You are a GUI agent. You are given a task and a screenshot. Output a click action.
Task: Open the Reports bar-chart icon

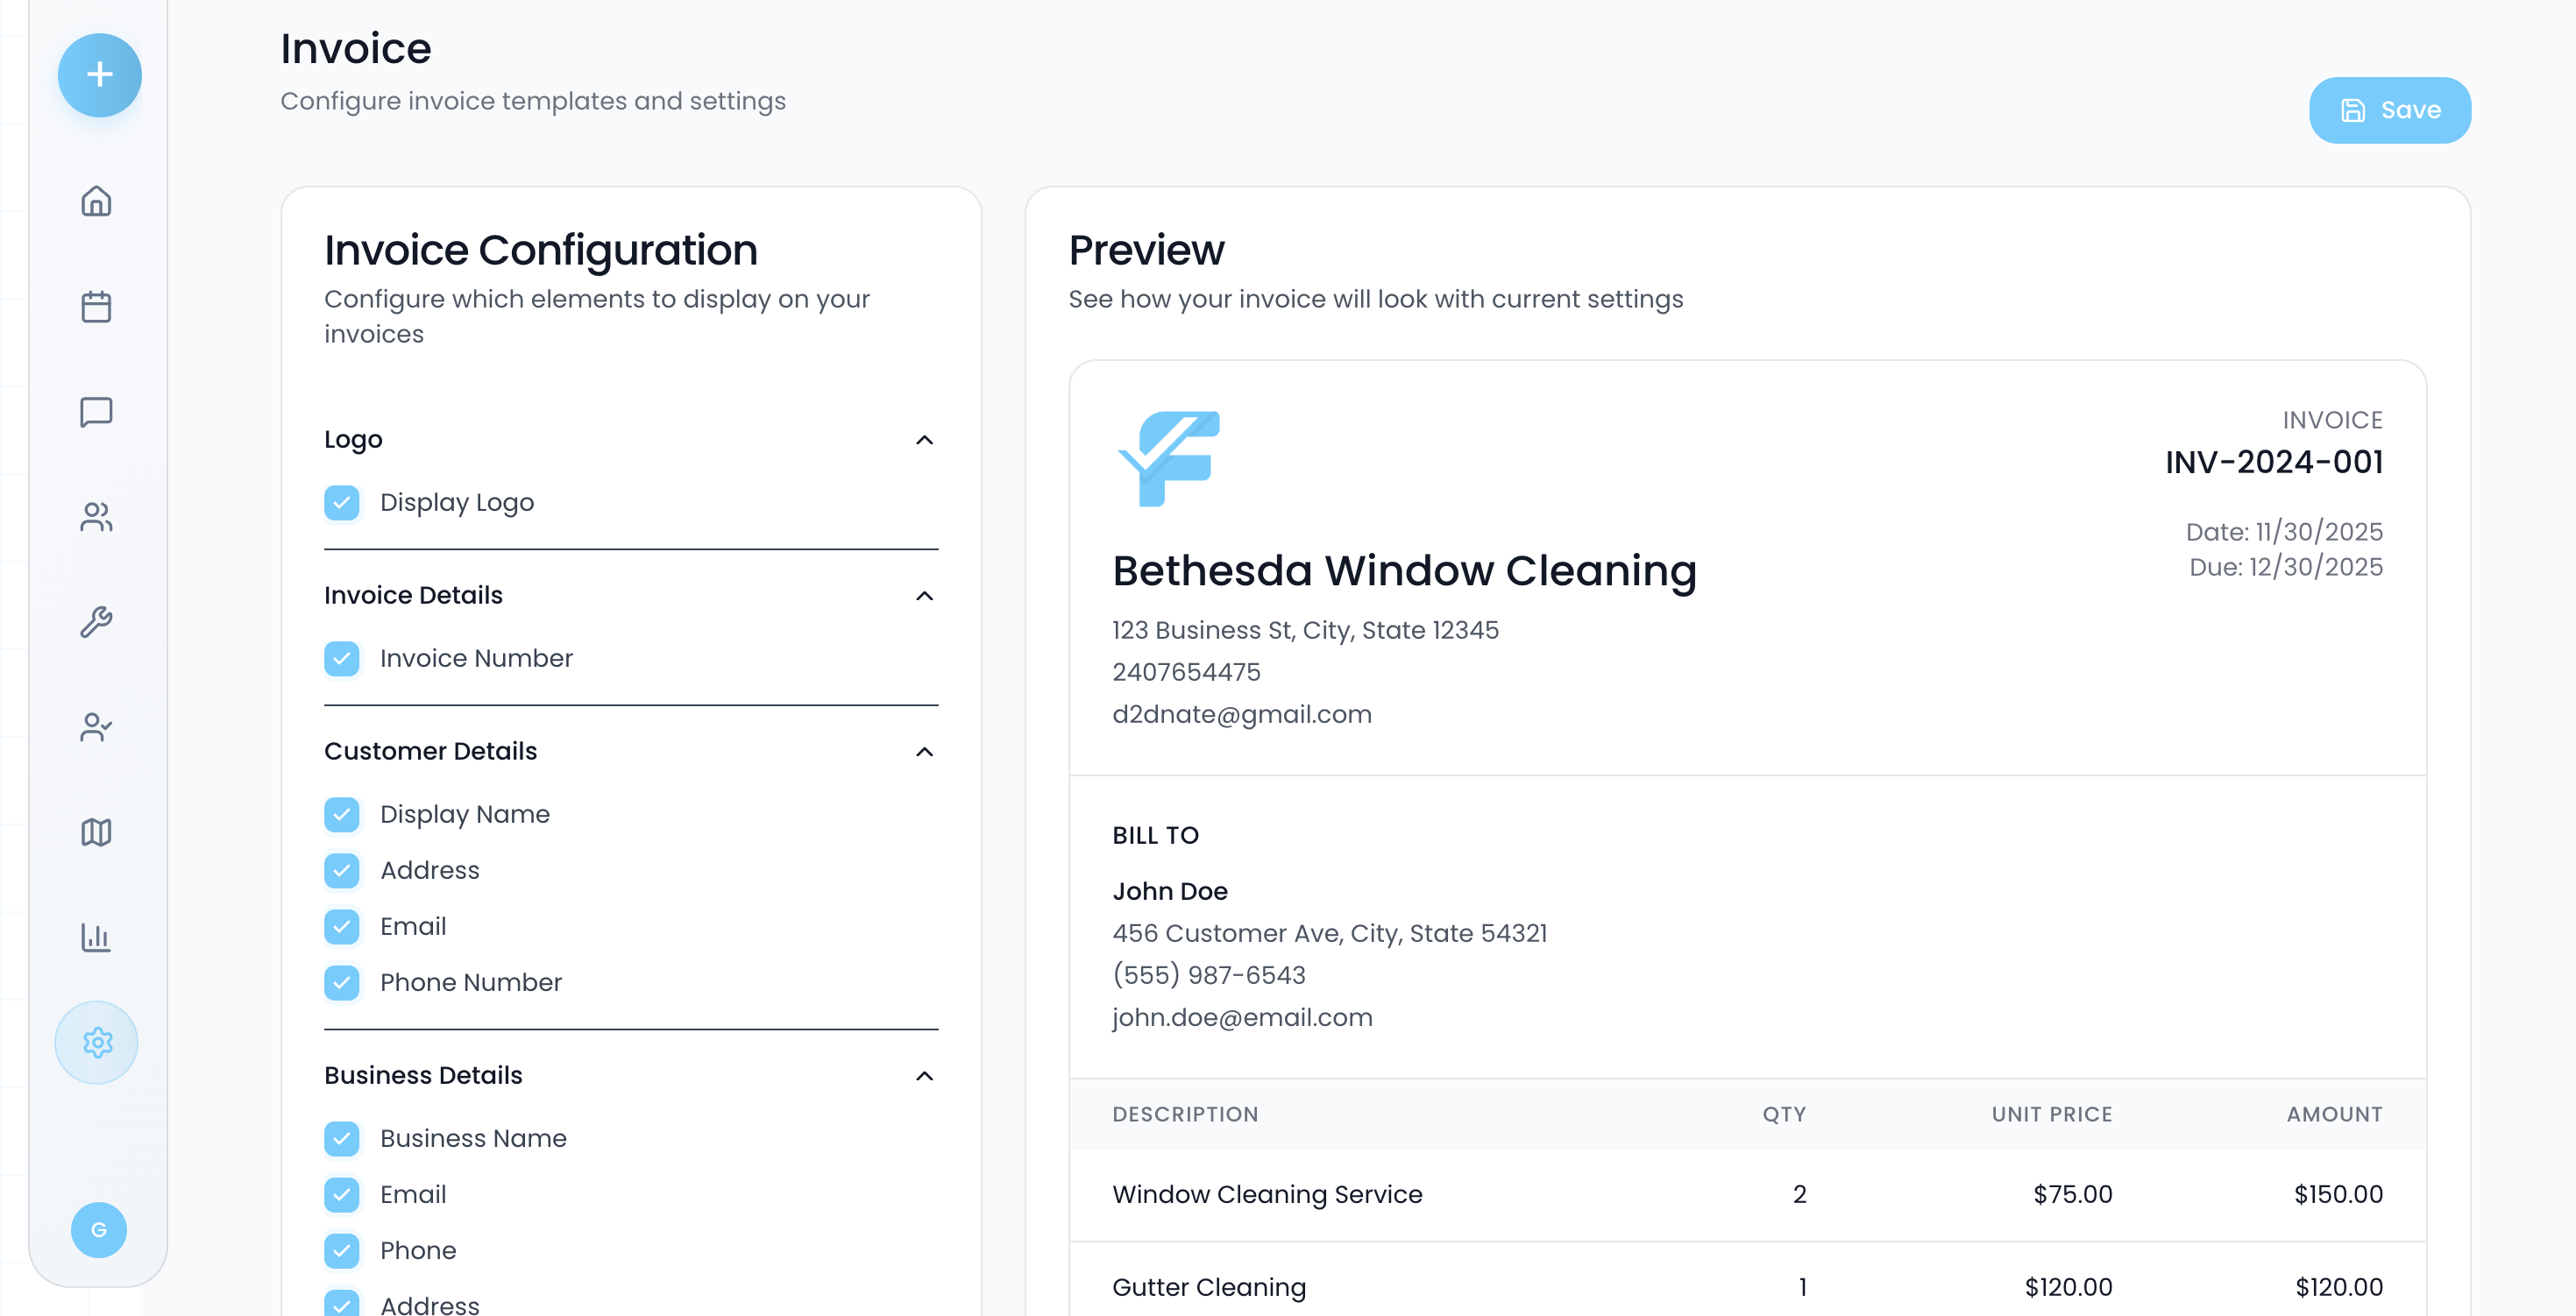[96, 938]
